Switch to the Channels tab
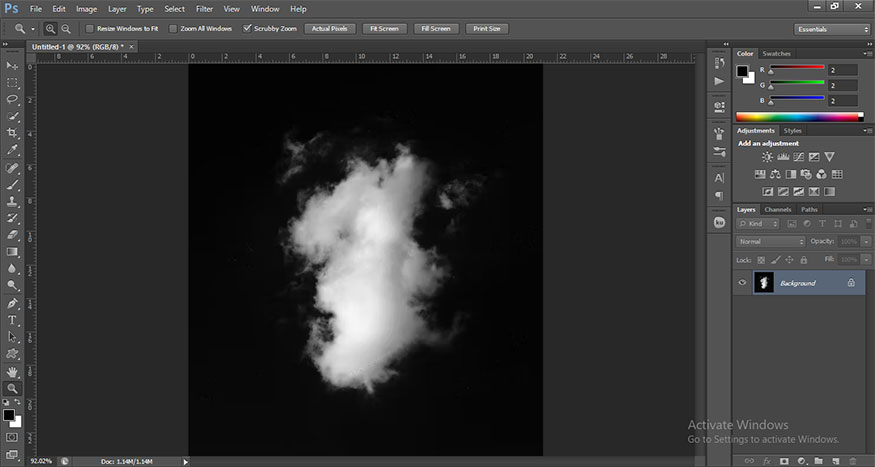 [x=778, y=210]
